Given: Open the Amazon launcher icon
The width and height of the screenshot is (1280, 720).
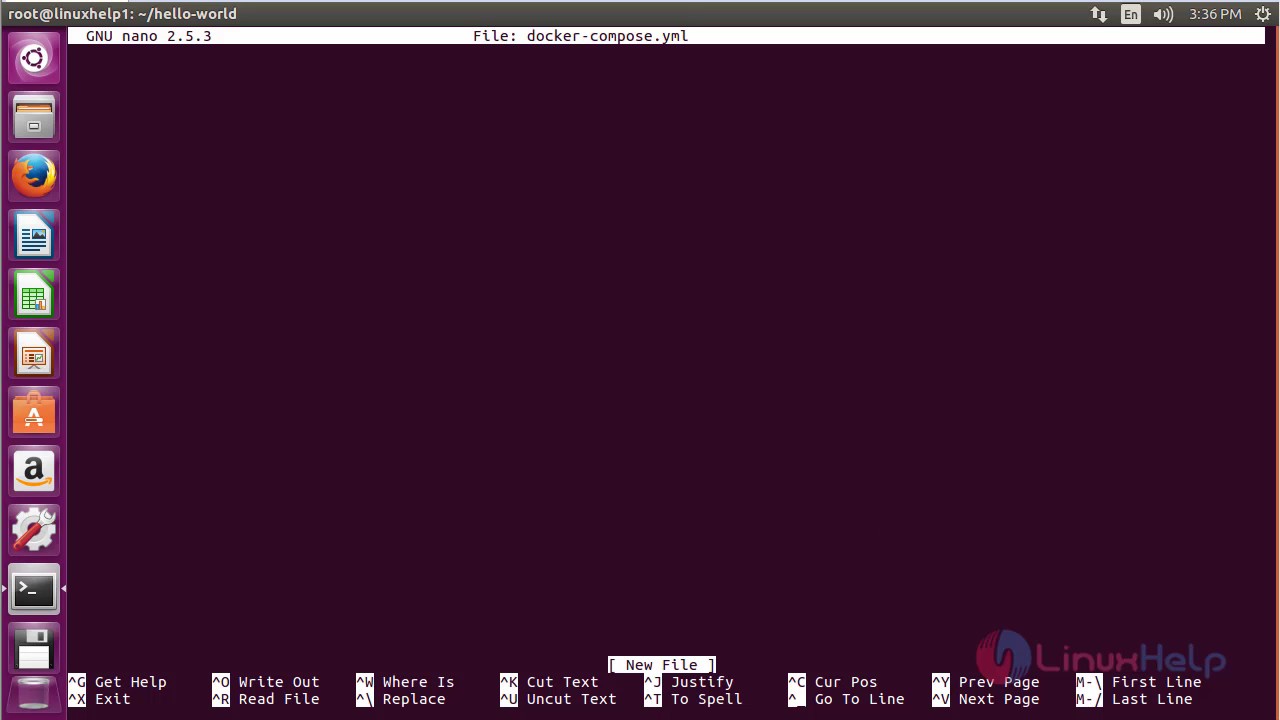Looking at the screenshot, I should 34,471.
